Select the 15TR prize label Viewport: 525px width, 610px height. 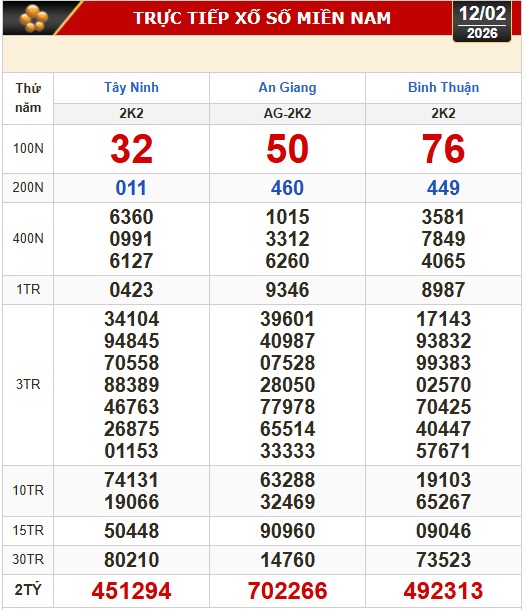[x=28, y=531]
